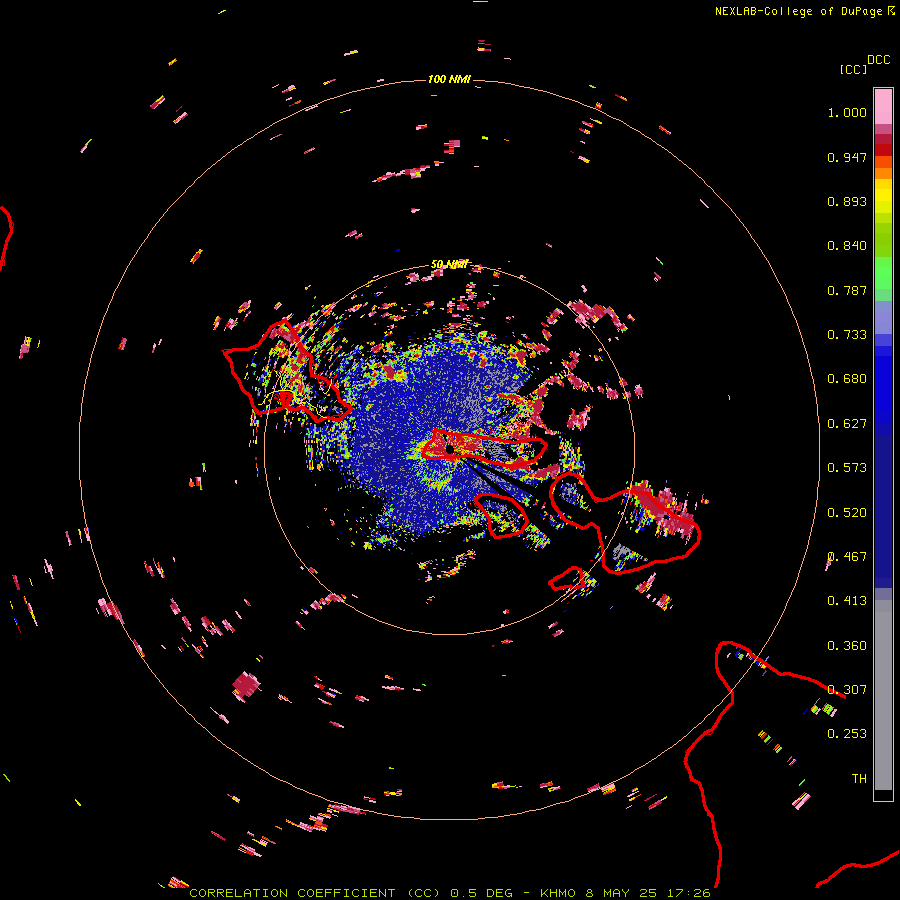The width and height of the screenshot is (900, 900).
Task: Click the 0.413 color scale value
Action: point(847,601)
